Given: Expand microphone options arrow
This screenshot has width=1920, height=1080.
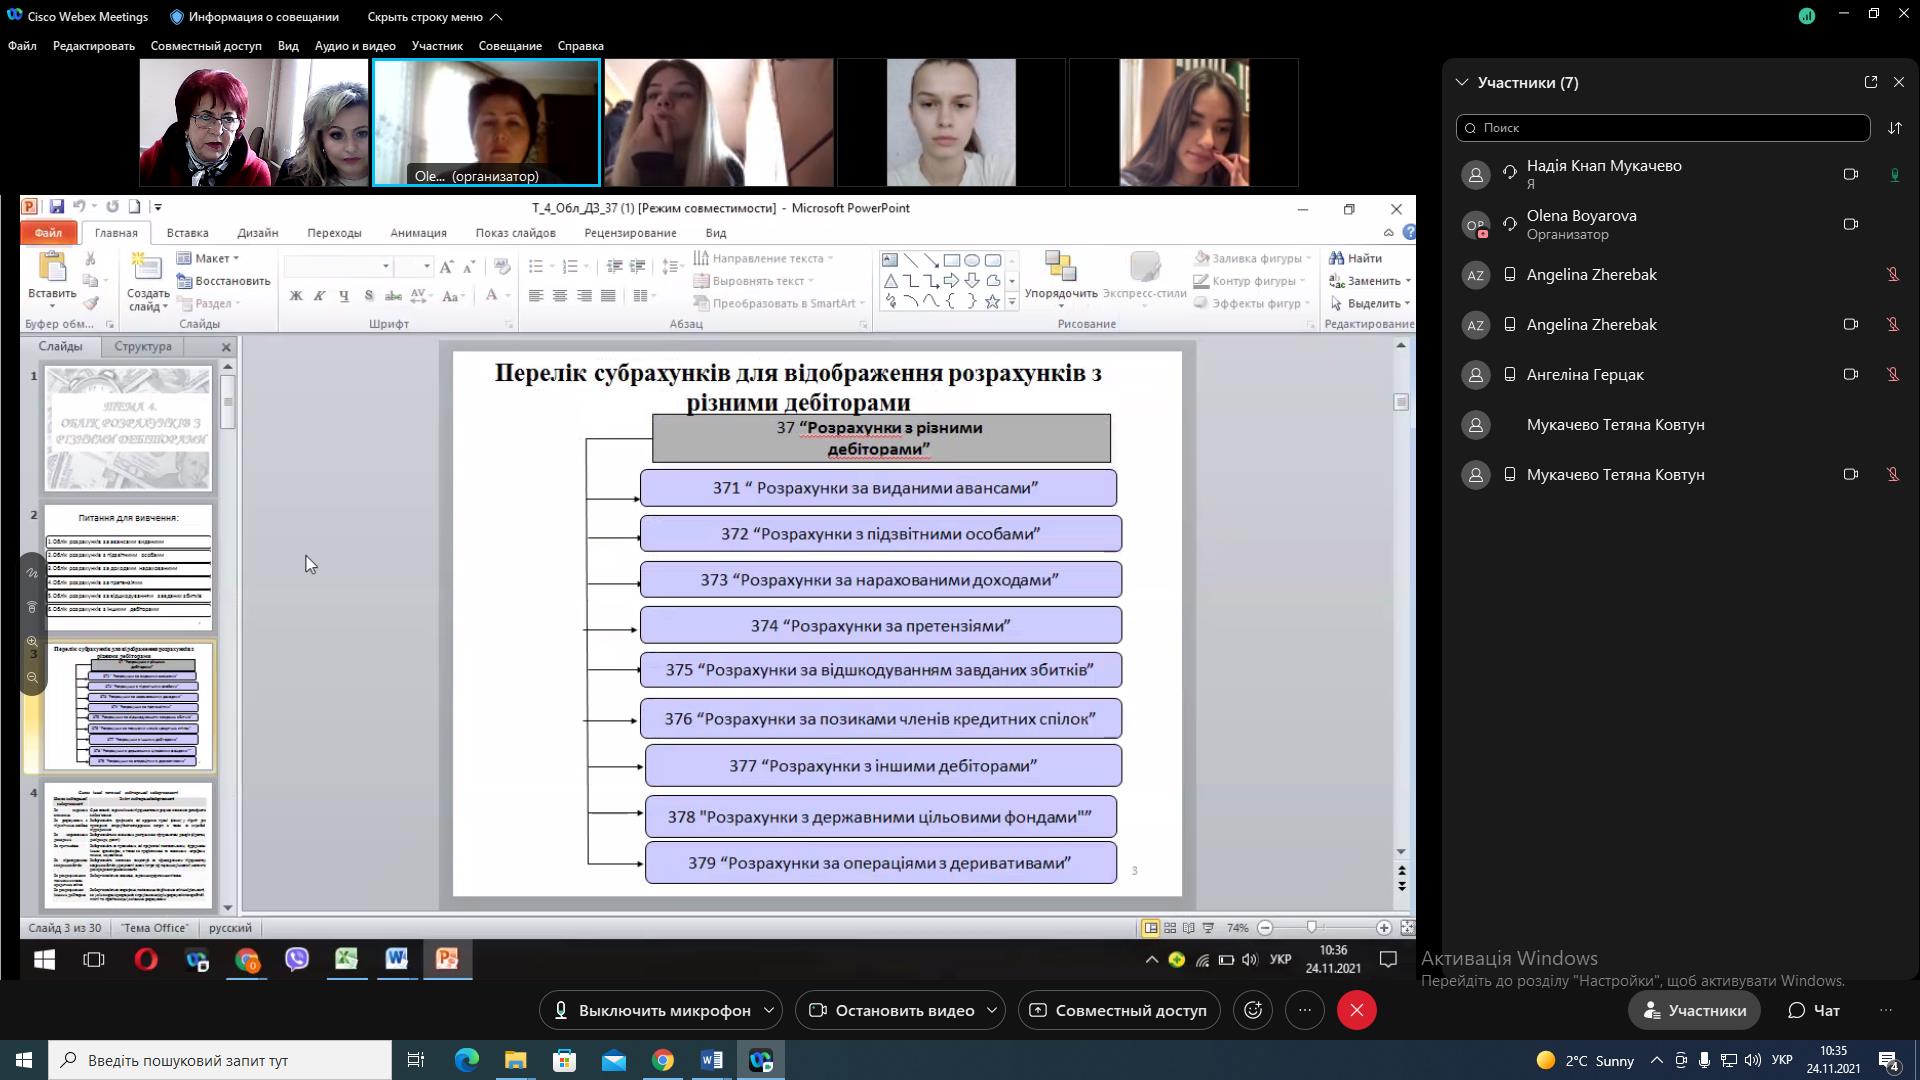Looking at the screenshot, I should click(769, 1010).
